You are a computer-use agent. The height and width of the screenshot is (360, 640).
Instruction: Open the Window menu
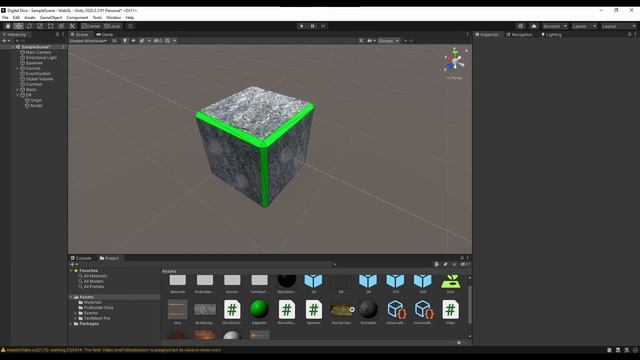click(113, 18)
